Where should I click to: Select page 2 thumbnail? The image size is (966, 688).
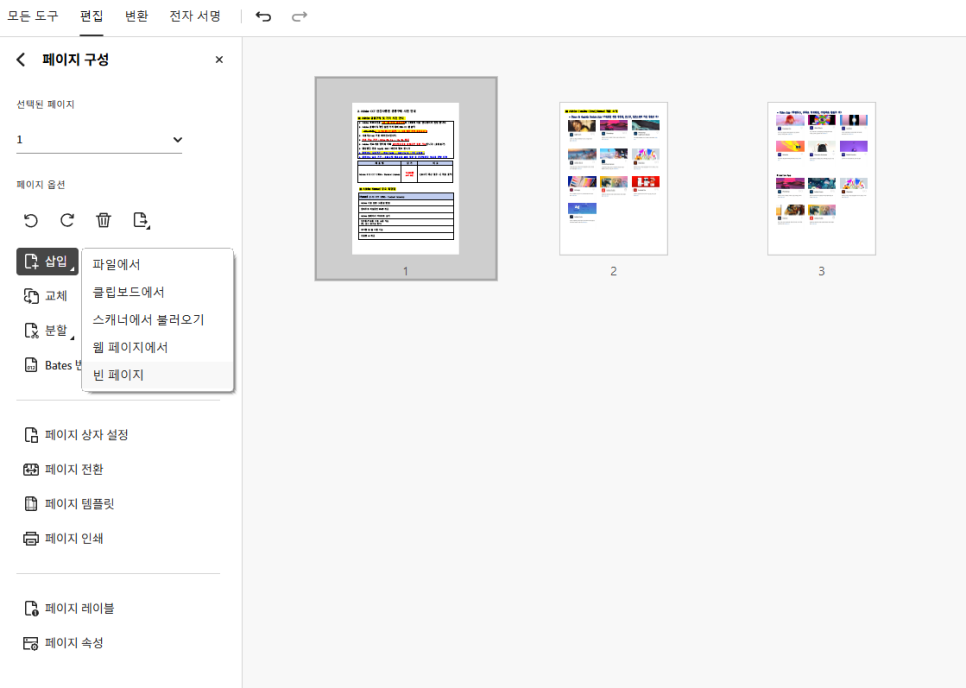614,179
